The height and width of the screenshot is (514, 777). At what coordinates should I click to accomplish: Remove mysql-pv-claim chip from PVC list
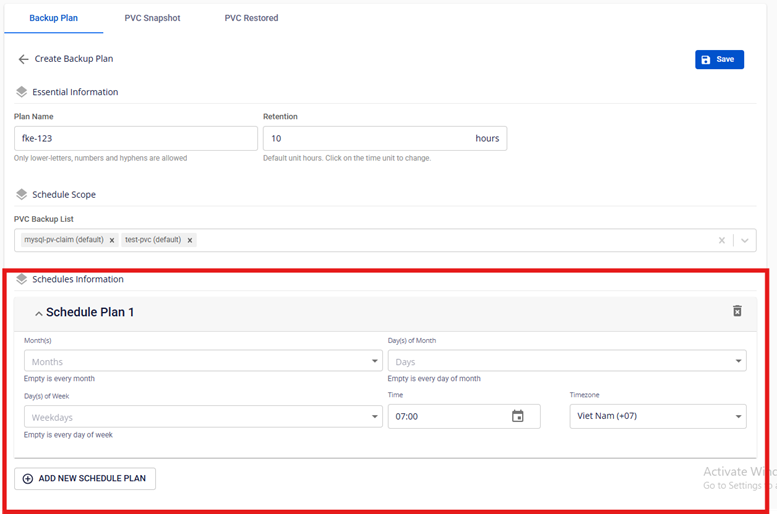(112, 240)
